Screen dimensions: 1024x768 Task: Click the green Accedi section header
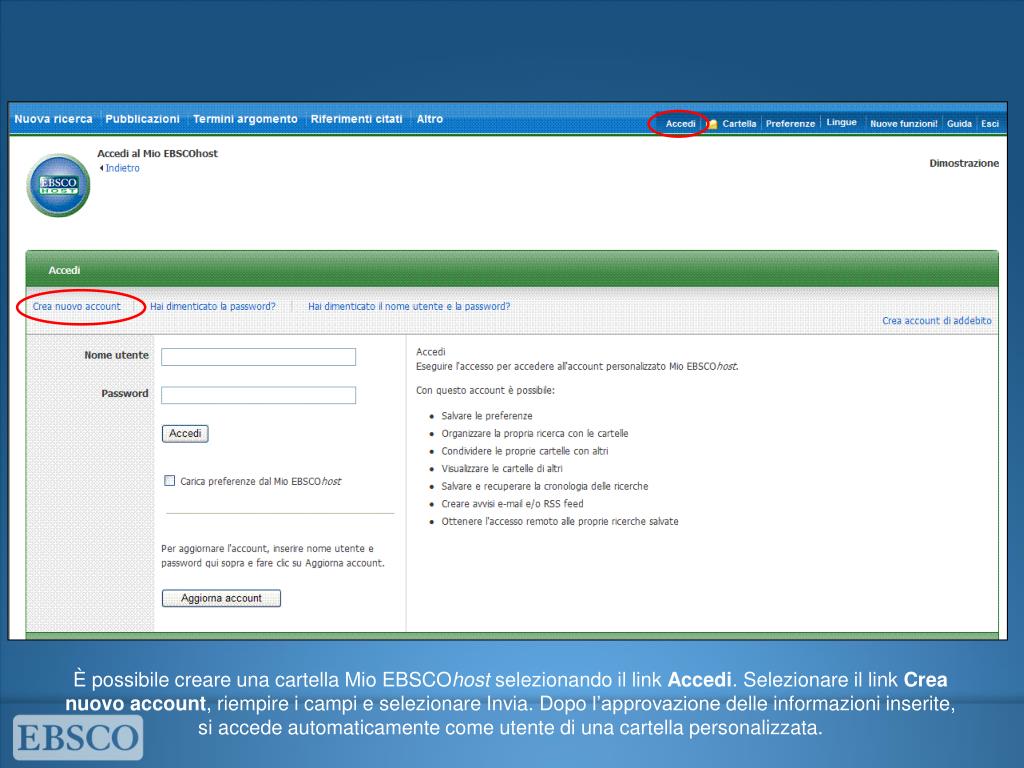[512, 270]
